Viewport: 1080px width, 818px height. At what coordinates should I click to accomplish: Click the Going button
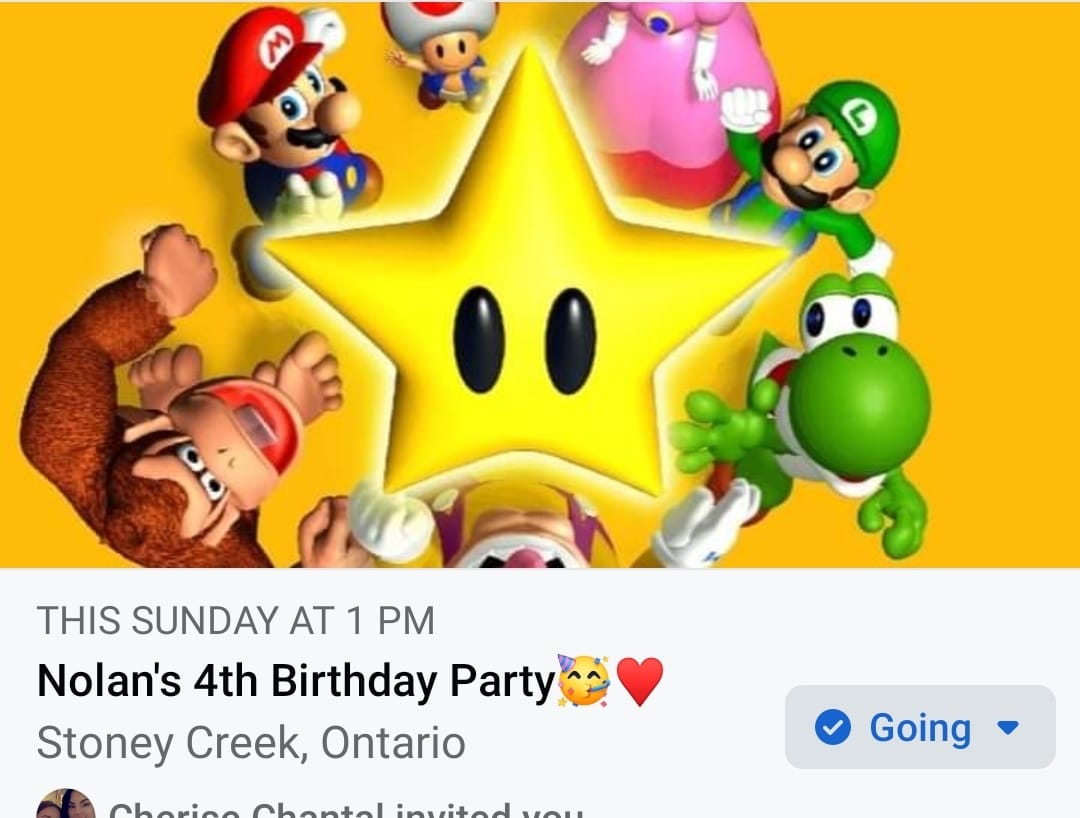919,727
